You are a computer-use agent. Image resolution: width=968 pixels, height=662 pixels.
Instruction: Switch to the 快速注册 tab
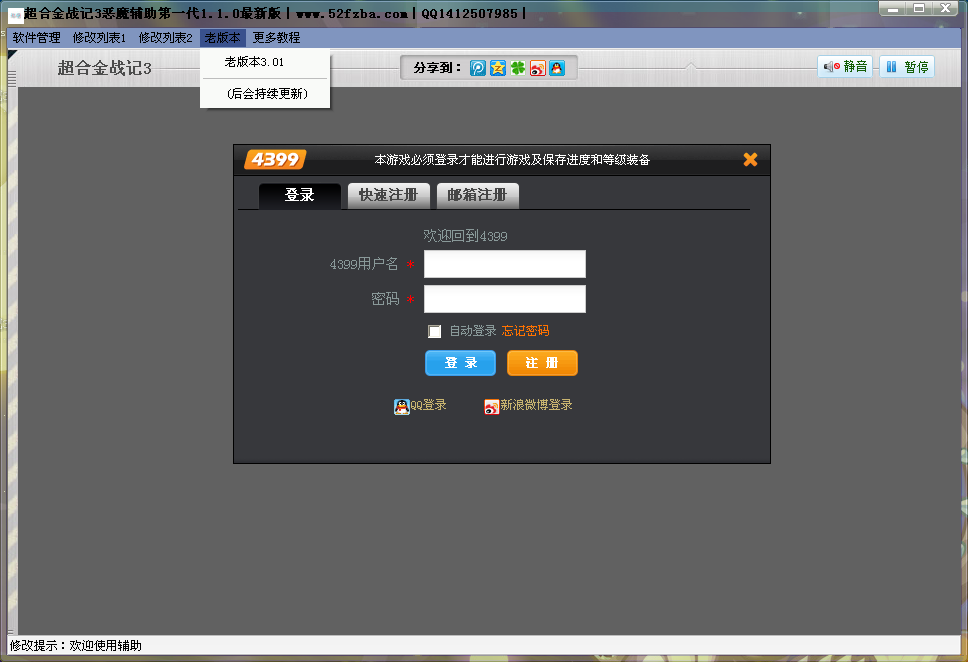(x=388, y=196)
